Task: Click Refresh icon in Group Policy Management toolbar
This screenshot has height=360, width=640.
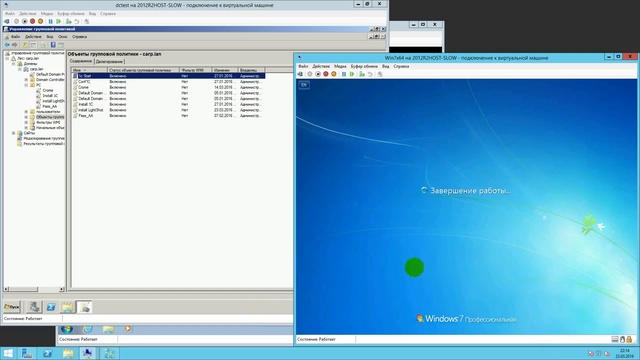Action: pos(43,45)
